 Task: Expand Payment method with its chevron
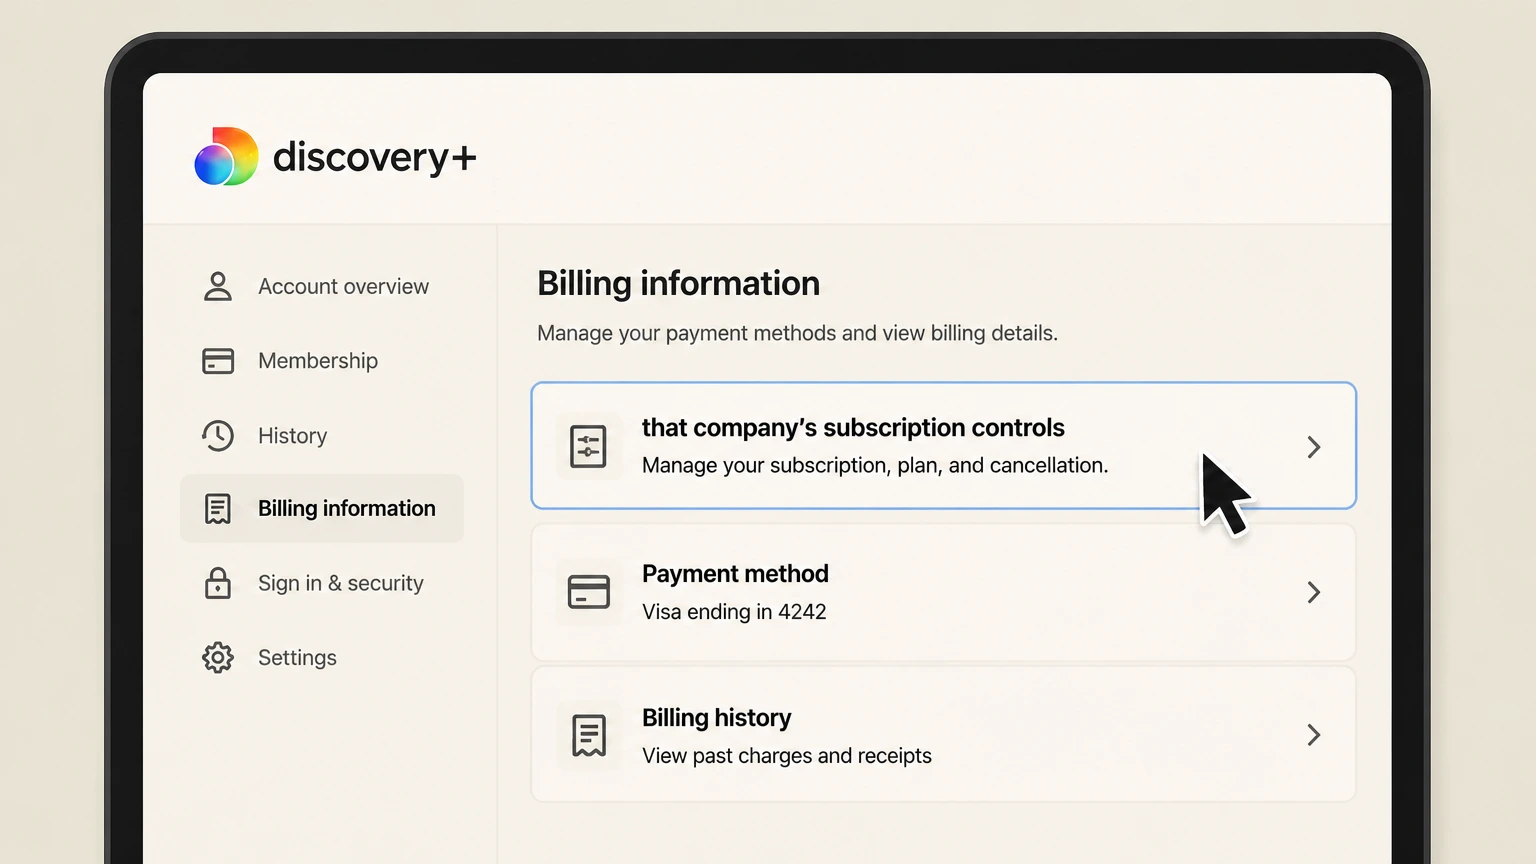point(1314,592)
